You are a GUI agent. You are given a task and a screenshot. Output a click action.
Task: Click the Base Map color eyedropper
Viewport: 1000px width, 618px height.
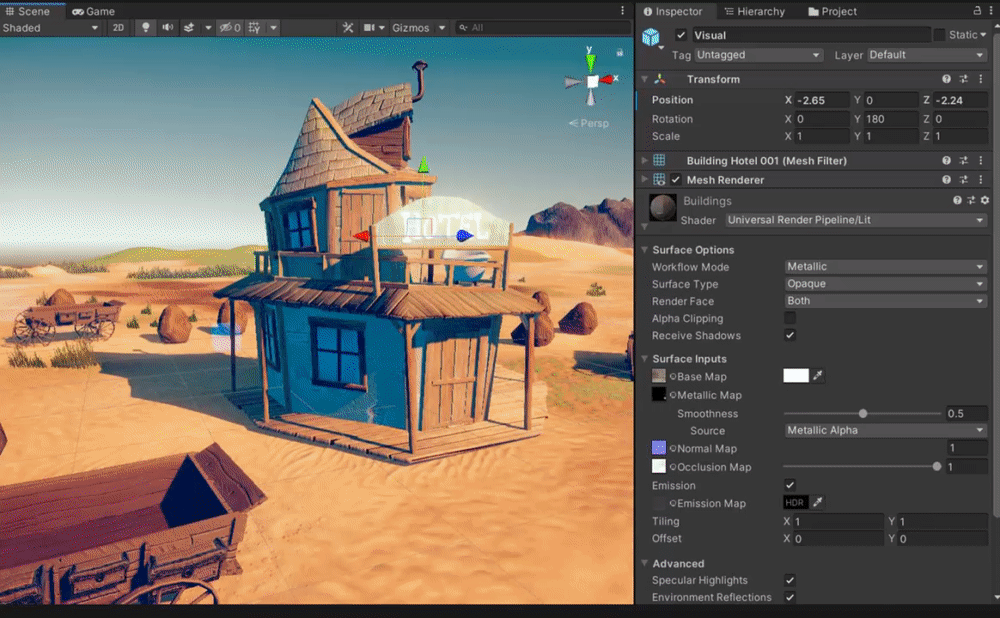818,376
